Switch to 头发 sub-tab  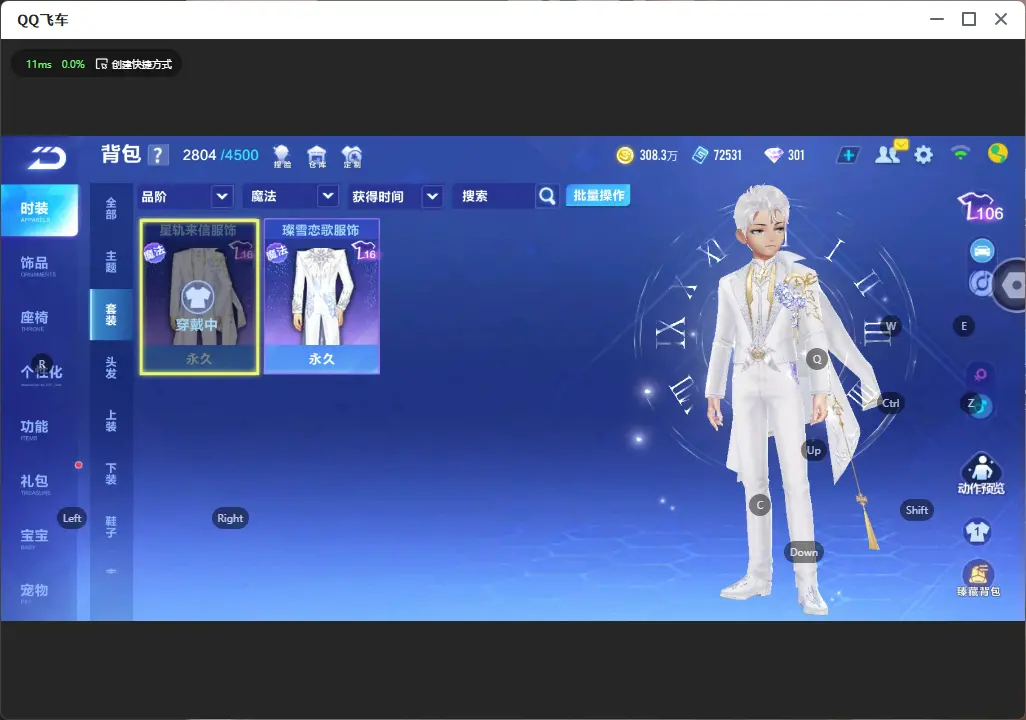point(111,368)
